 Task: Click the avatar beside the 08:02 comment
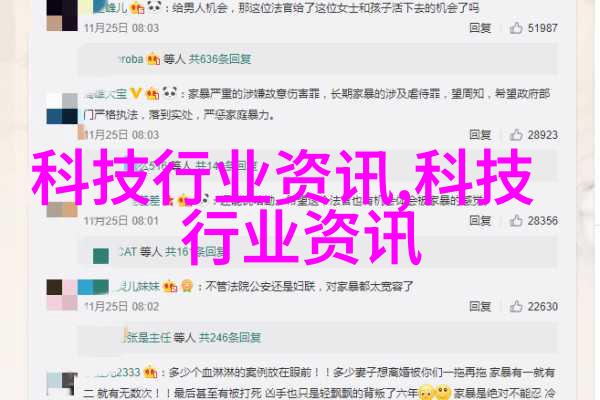[62, 295]
